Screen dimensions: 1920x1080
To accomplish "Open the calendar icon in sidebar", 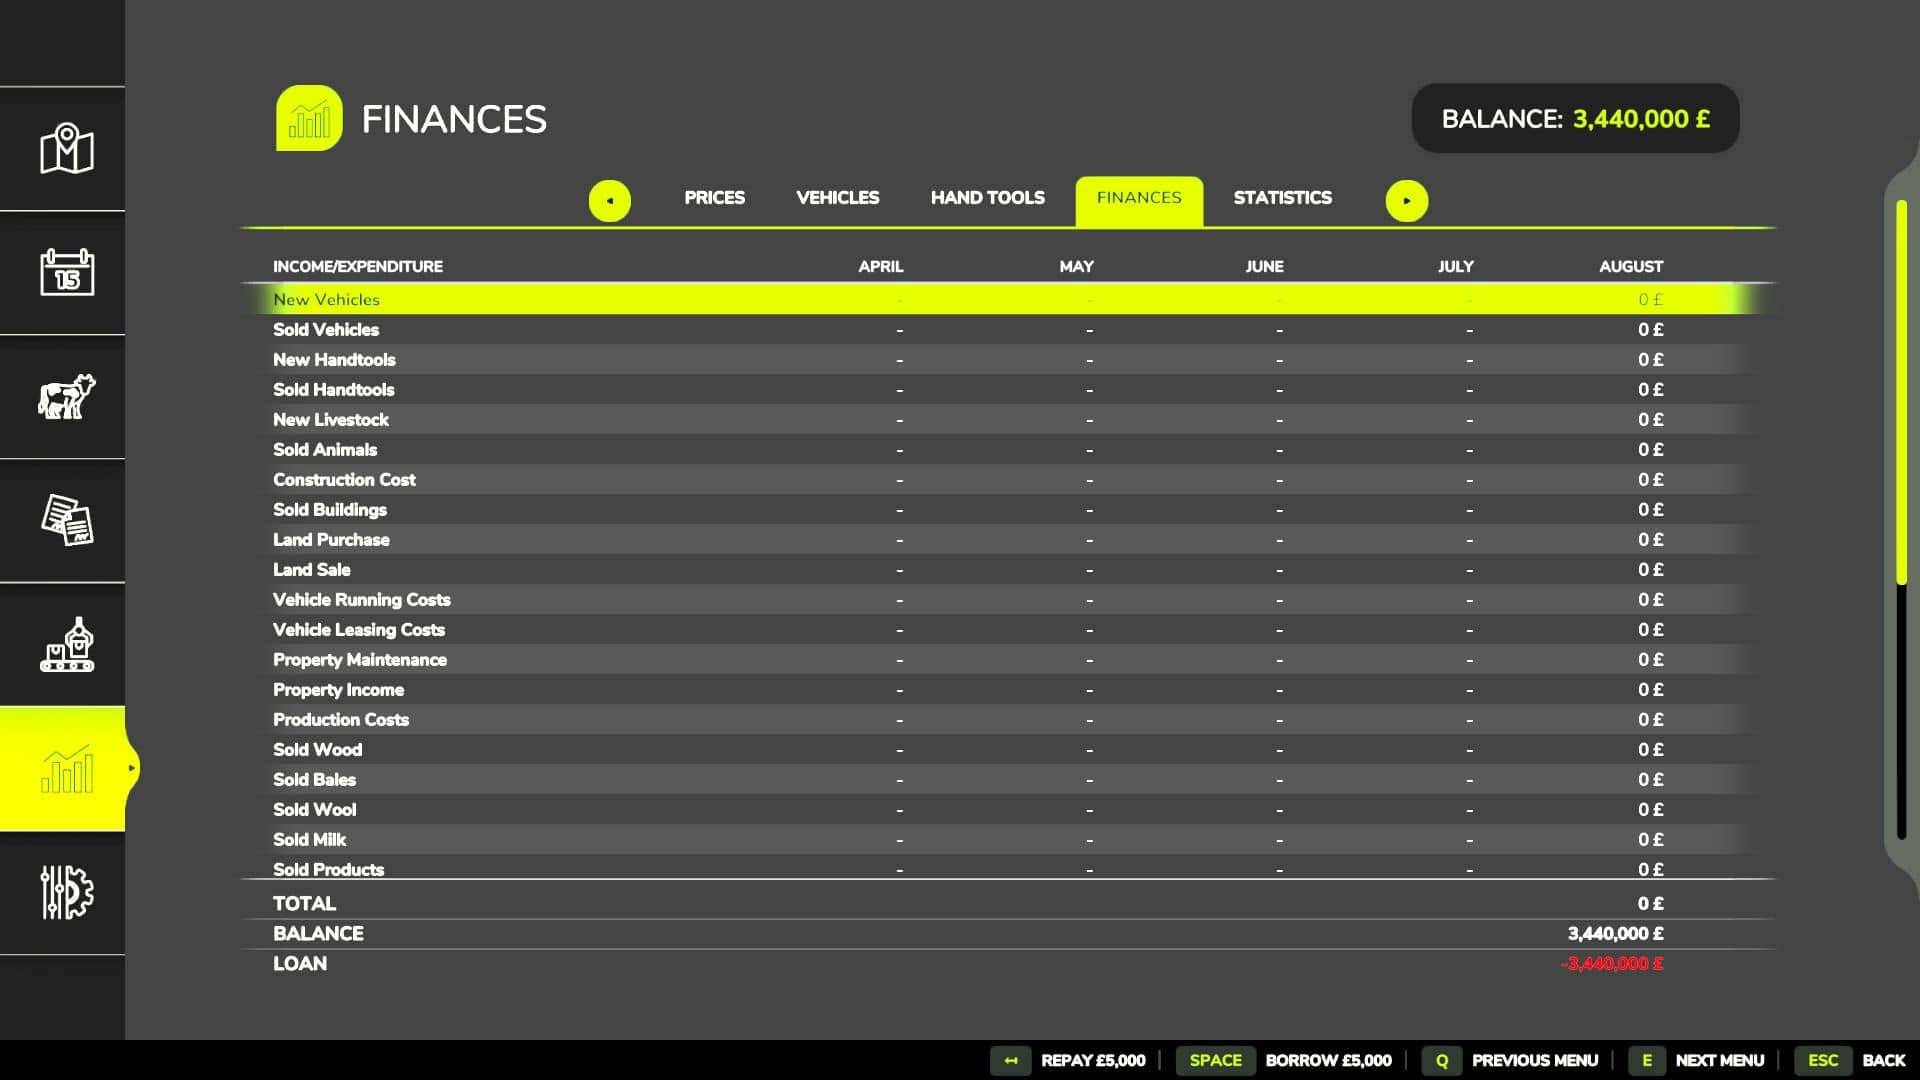I will [66, 272].
